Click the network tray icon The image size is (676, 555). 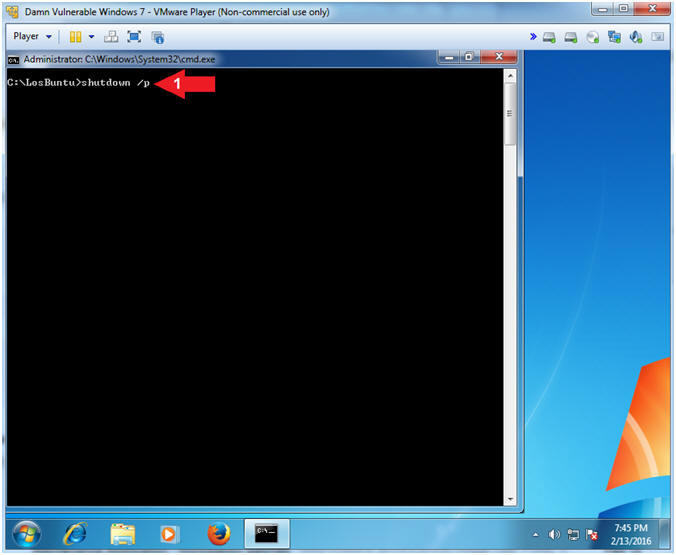(x=573, y=535)
